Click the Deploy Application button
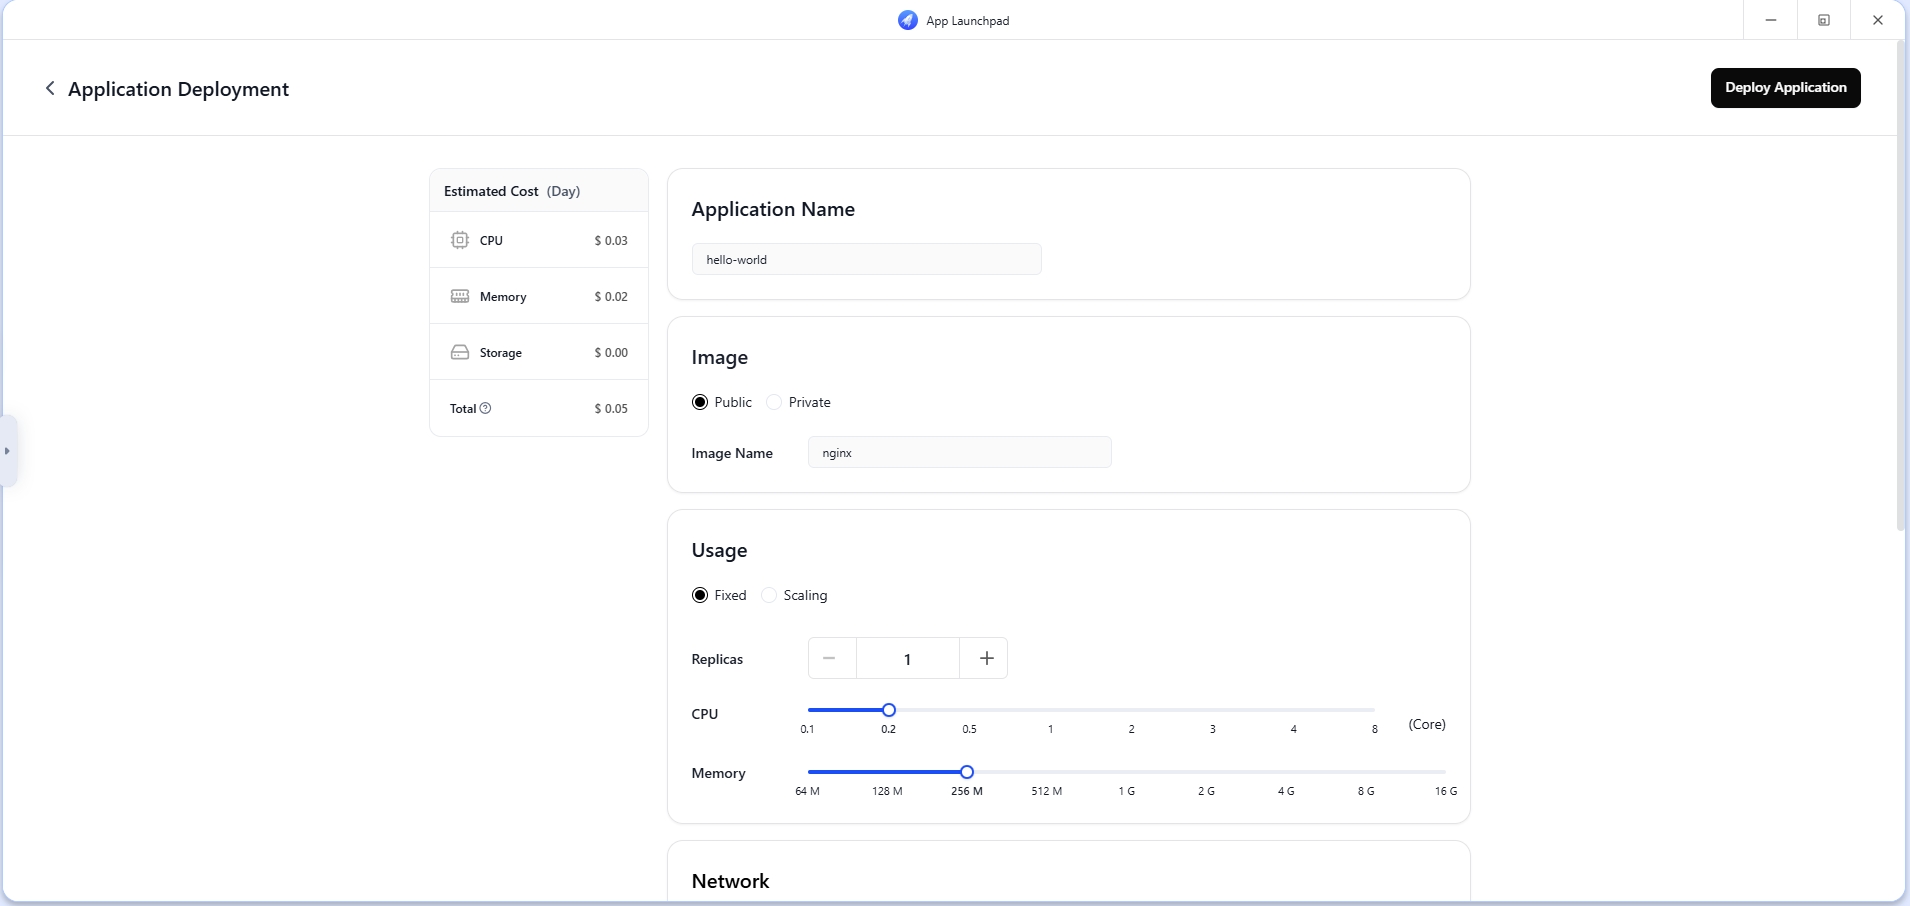 coord(1785,88)
